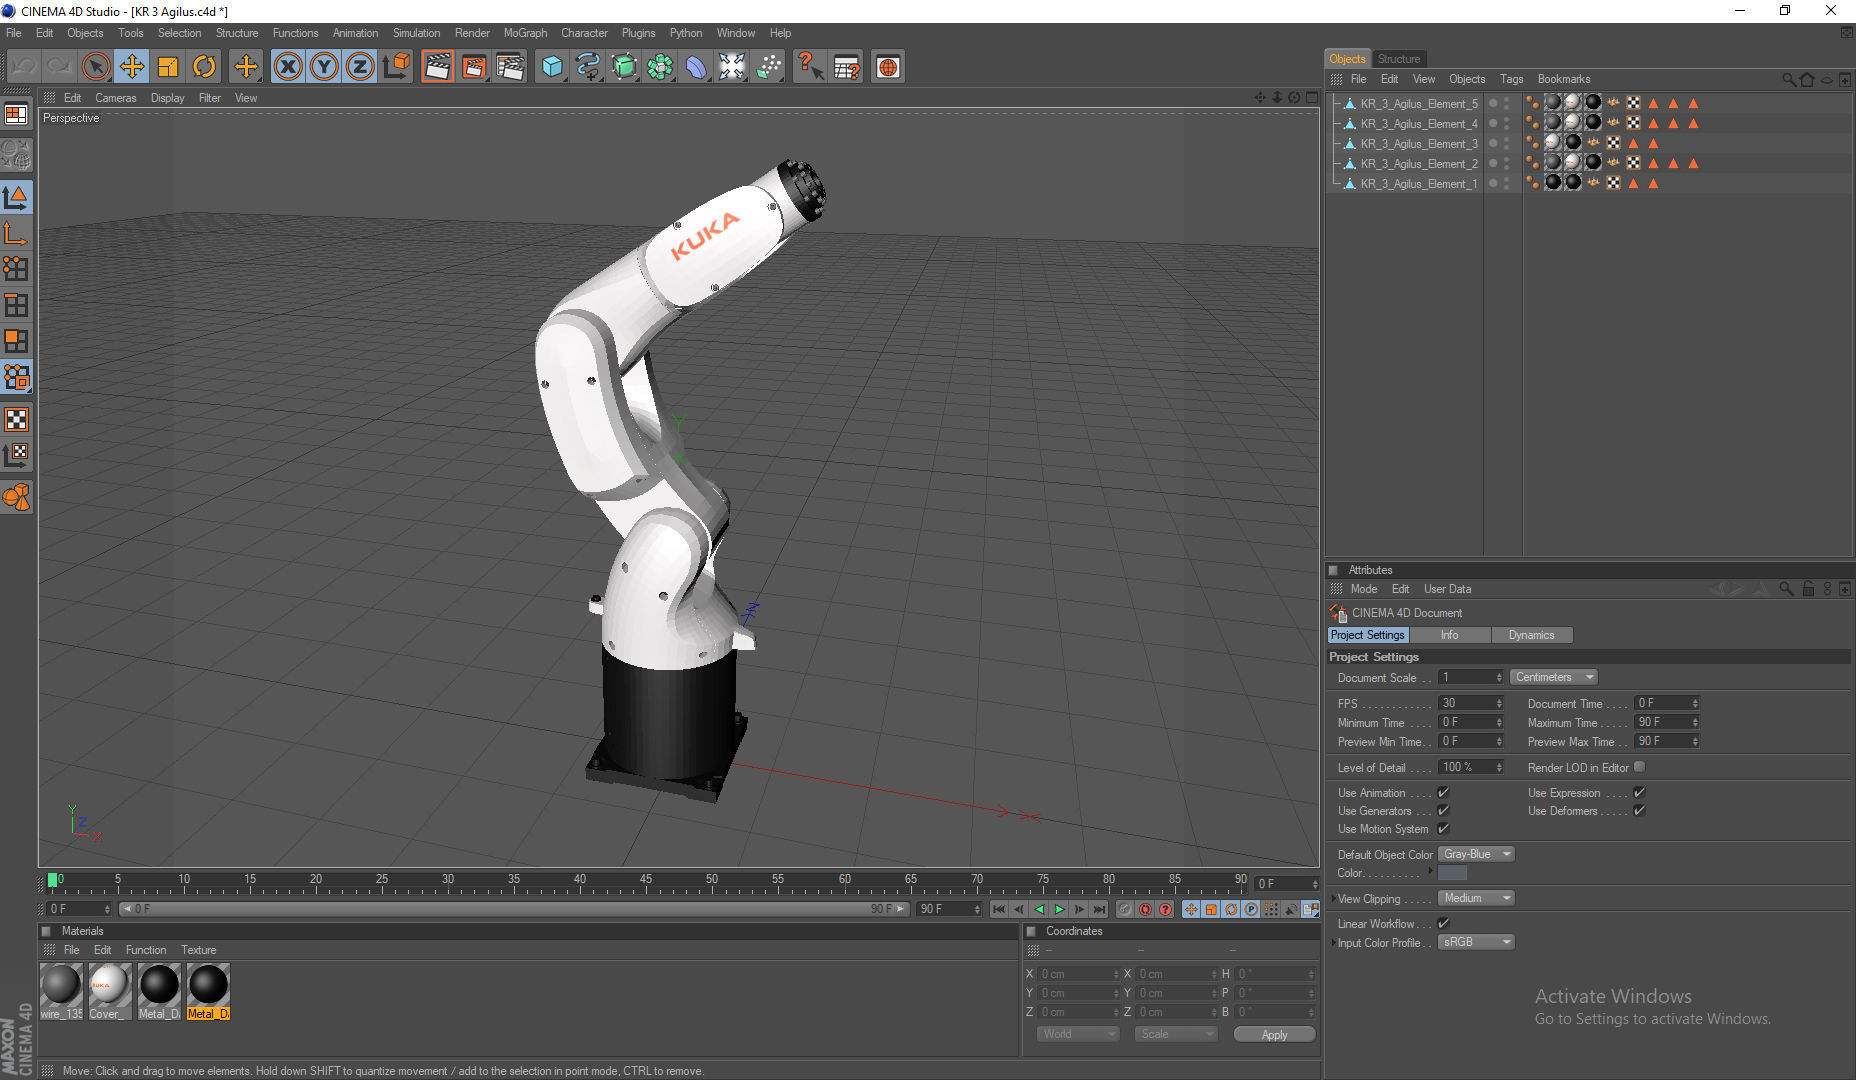Screen dimensions: 1856x1080
Task: Open the Info tab in Attributes
Action: pos(1449,635)
